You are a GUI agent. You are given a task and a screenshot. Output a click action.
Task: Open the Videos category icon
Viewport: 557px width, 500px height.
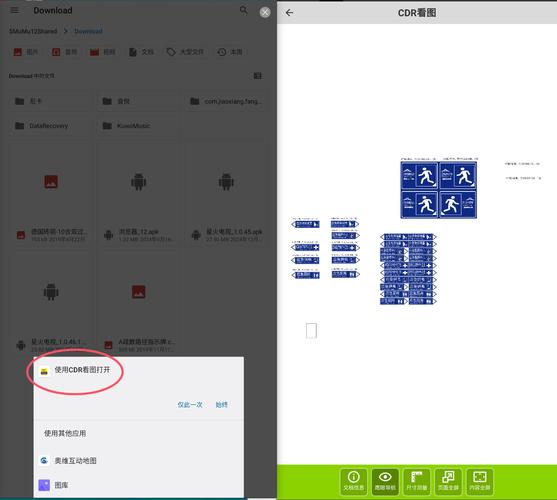pos(102,52)
